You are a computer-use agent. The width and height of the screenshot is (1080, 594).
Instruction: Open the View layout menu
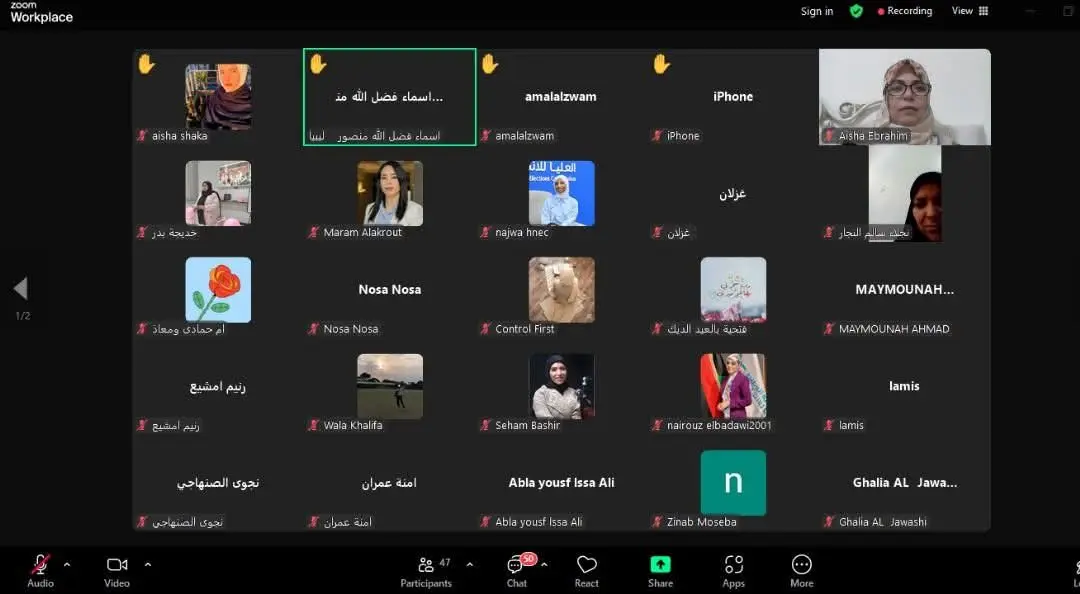click(969, 11)
